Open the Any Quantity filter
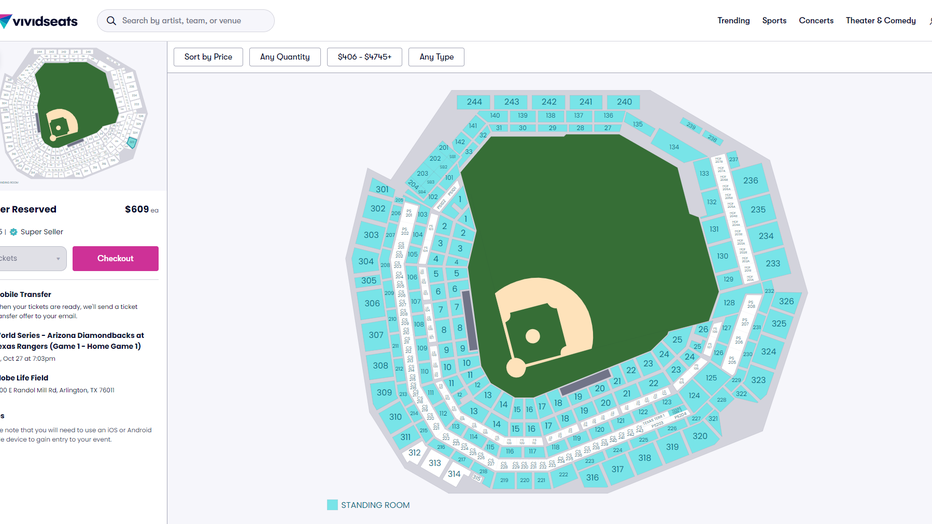Screen dimensions: 932x524 [285, 57]
